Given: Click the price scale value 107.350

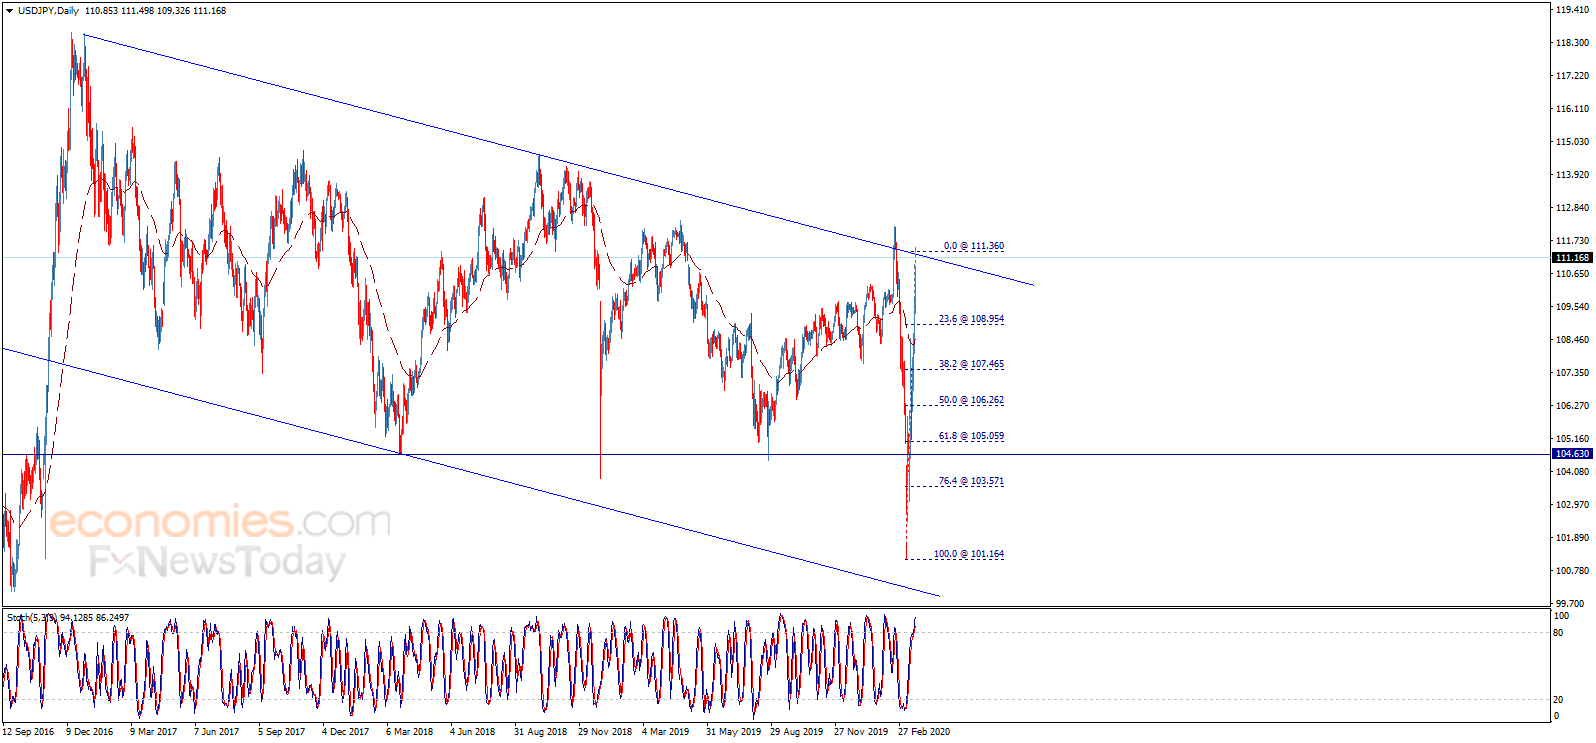Looking at the screenshot, I should point(1572,373).
